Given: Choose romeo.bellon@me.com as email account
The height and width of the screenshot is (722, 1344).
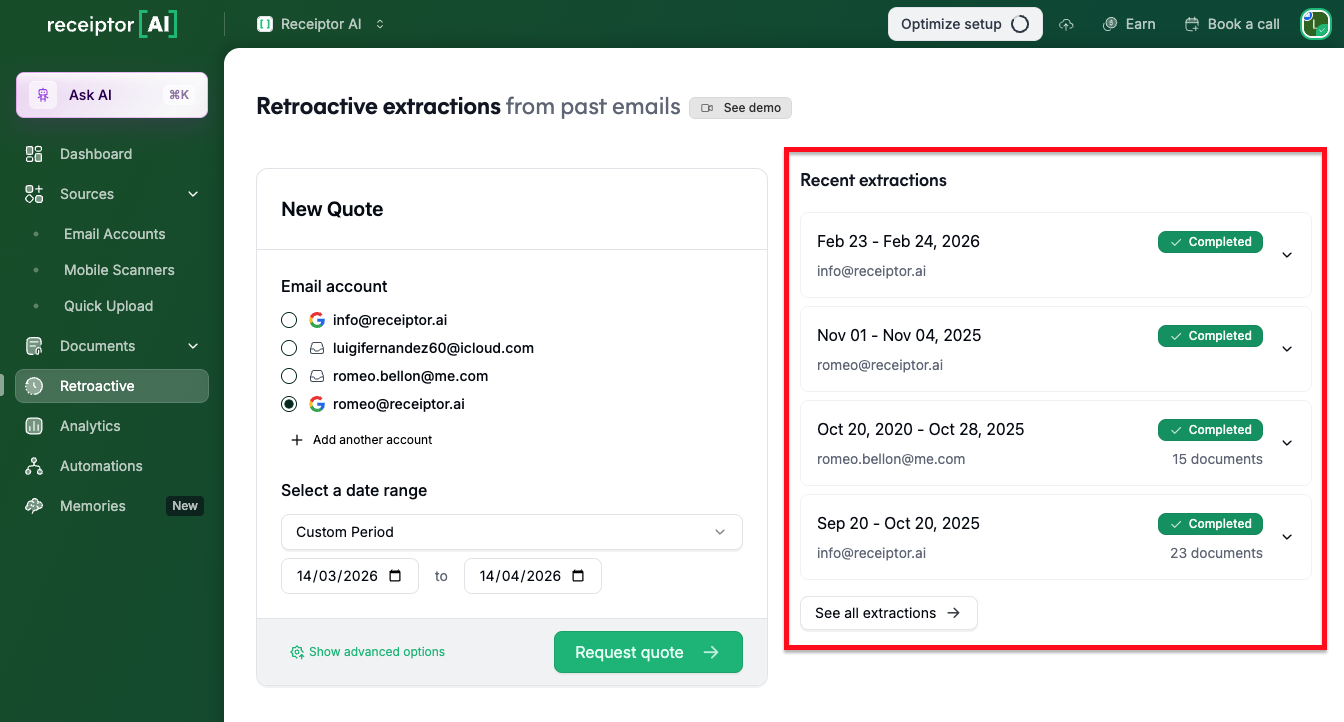Looking at the screenshot, I should (x=289, y=376).
